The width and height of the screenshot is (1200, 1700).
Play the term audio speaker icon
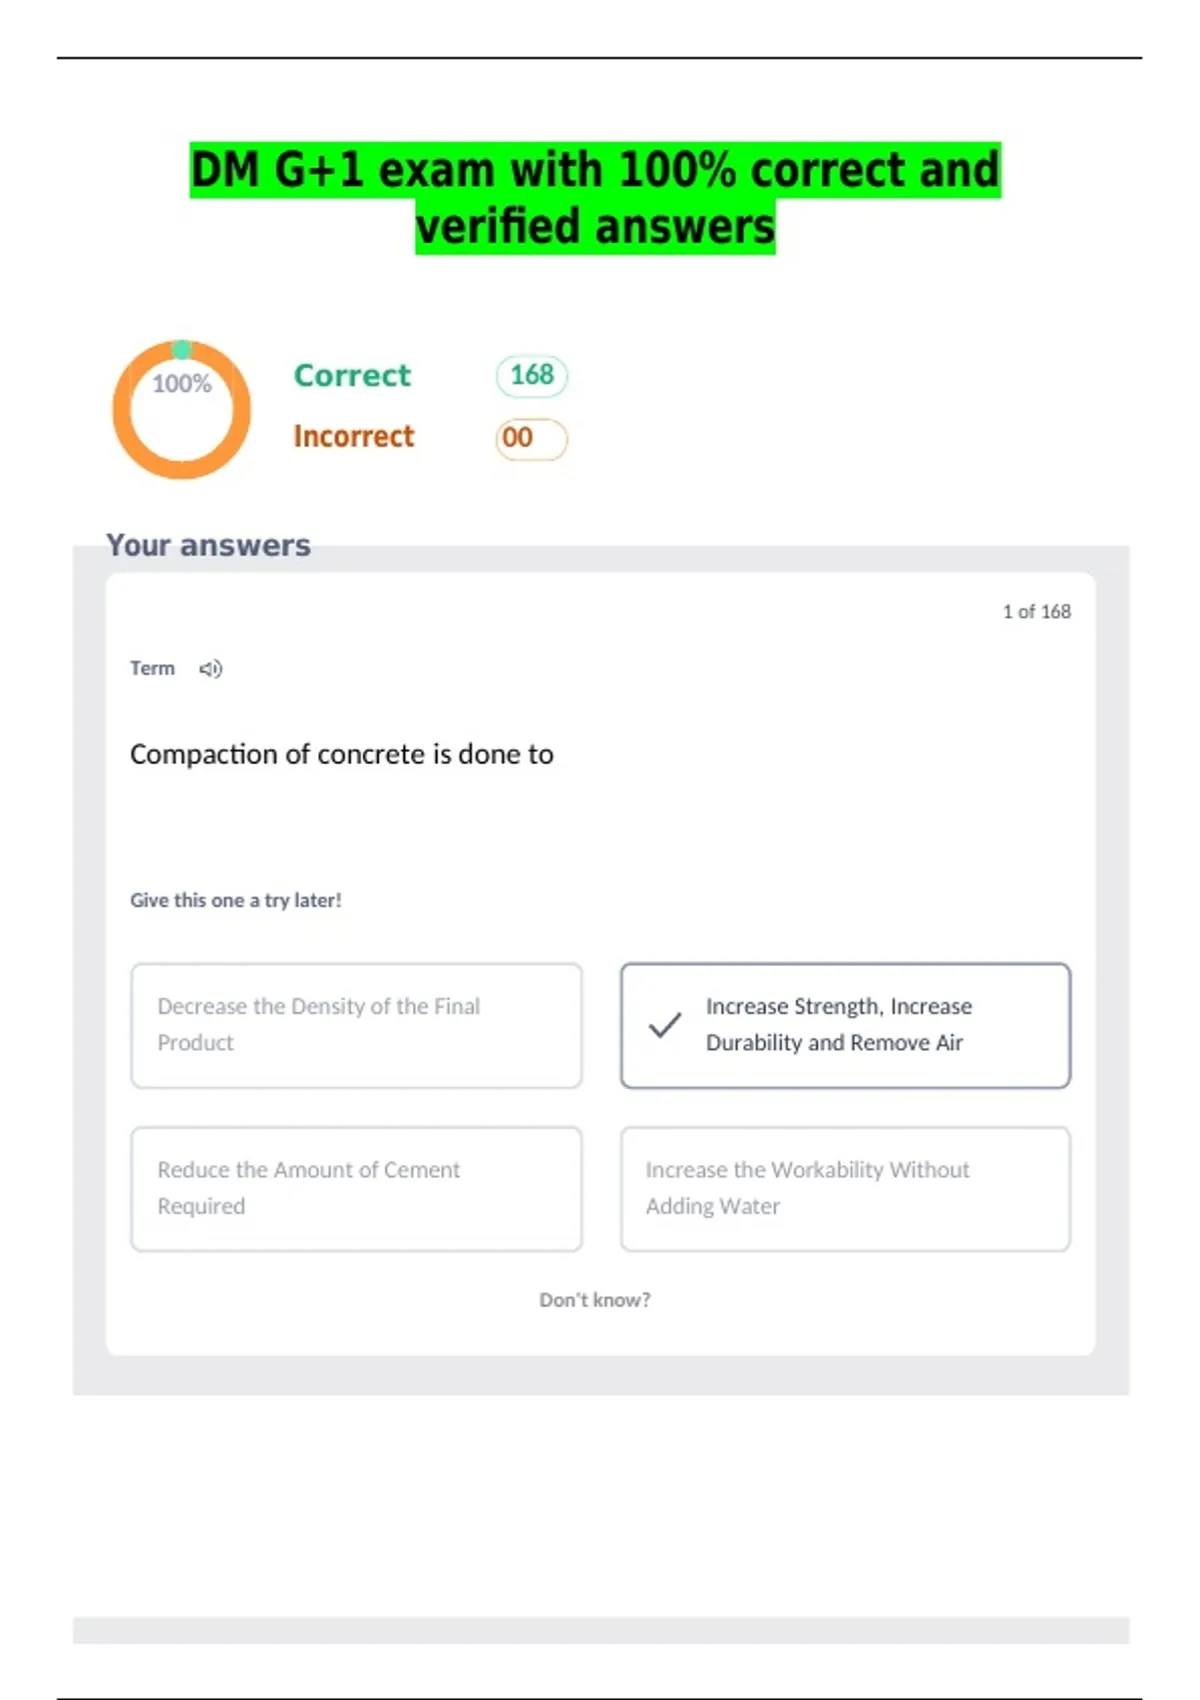210,669
